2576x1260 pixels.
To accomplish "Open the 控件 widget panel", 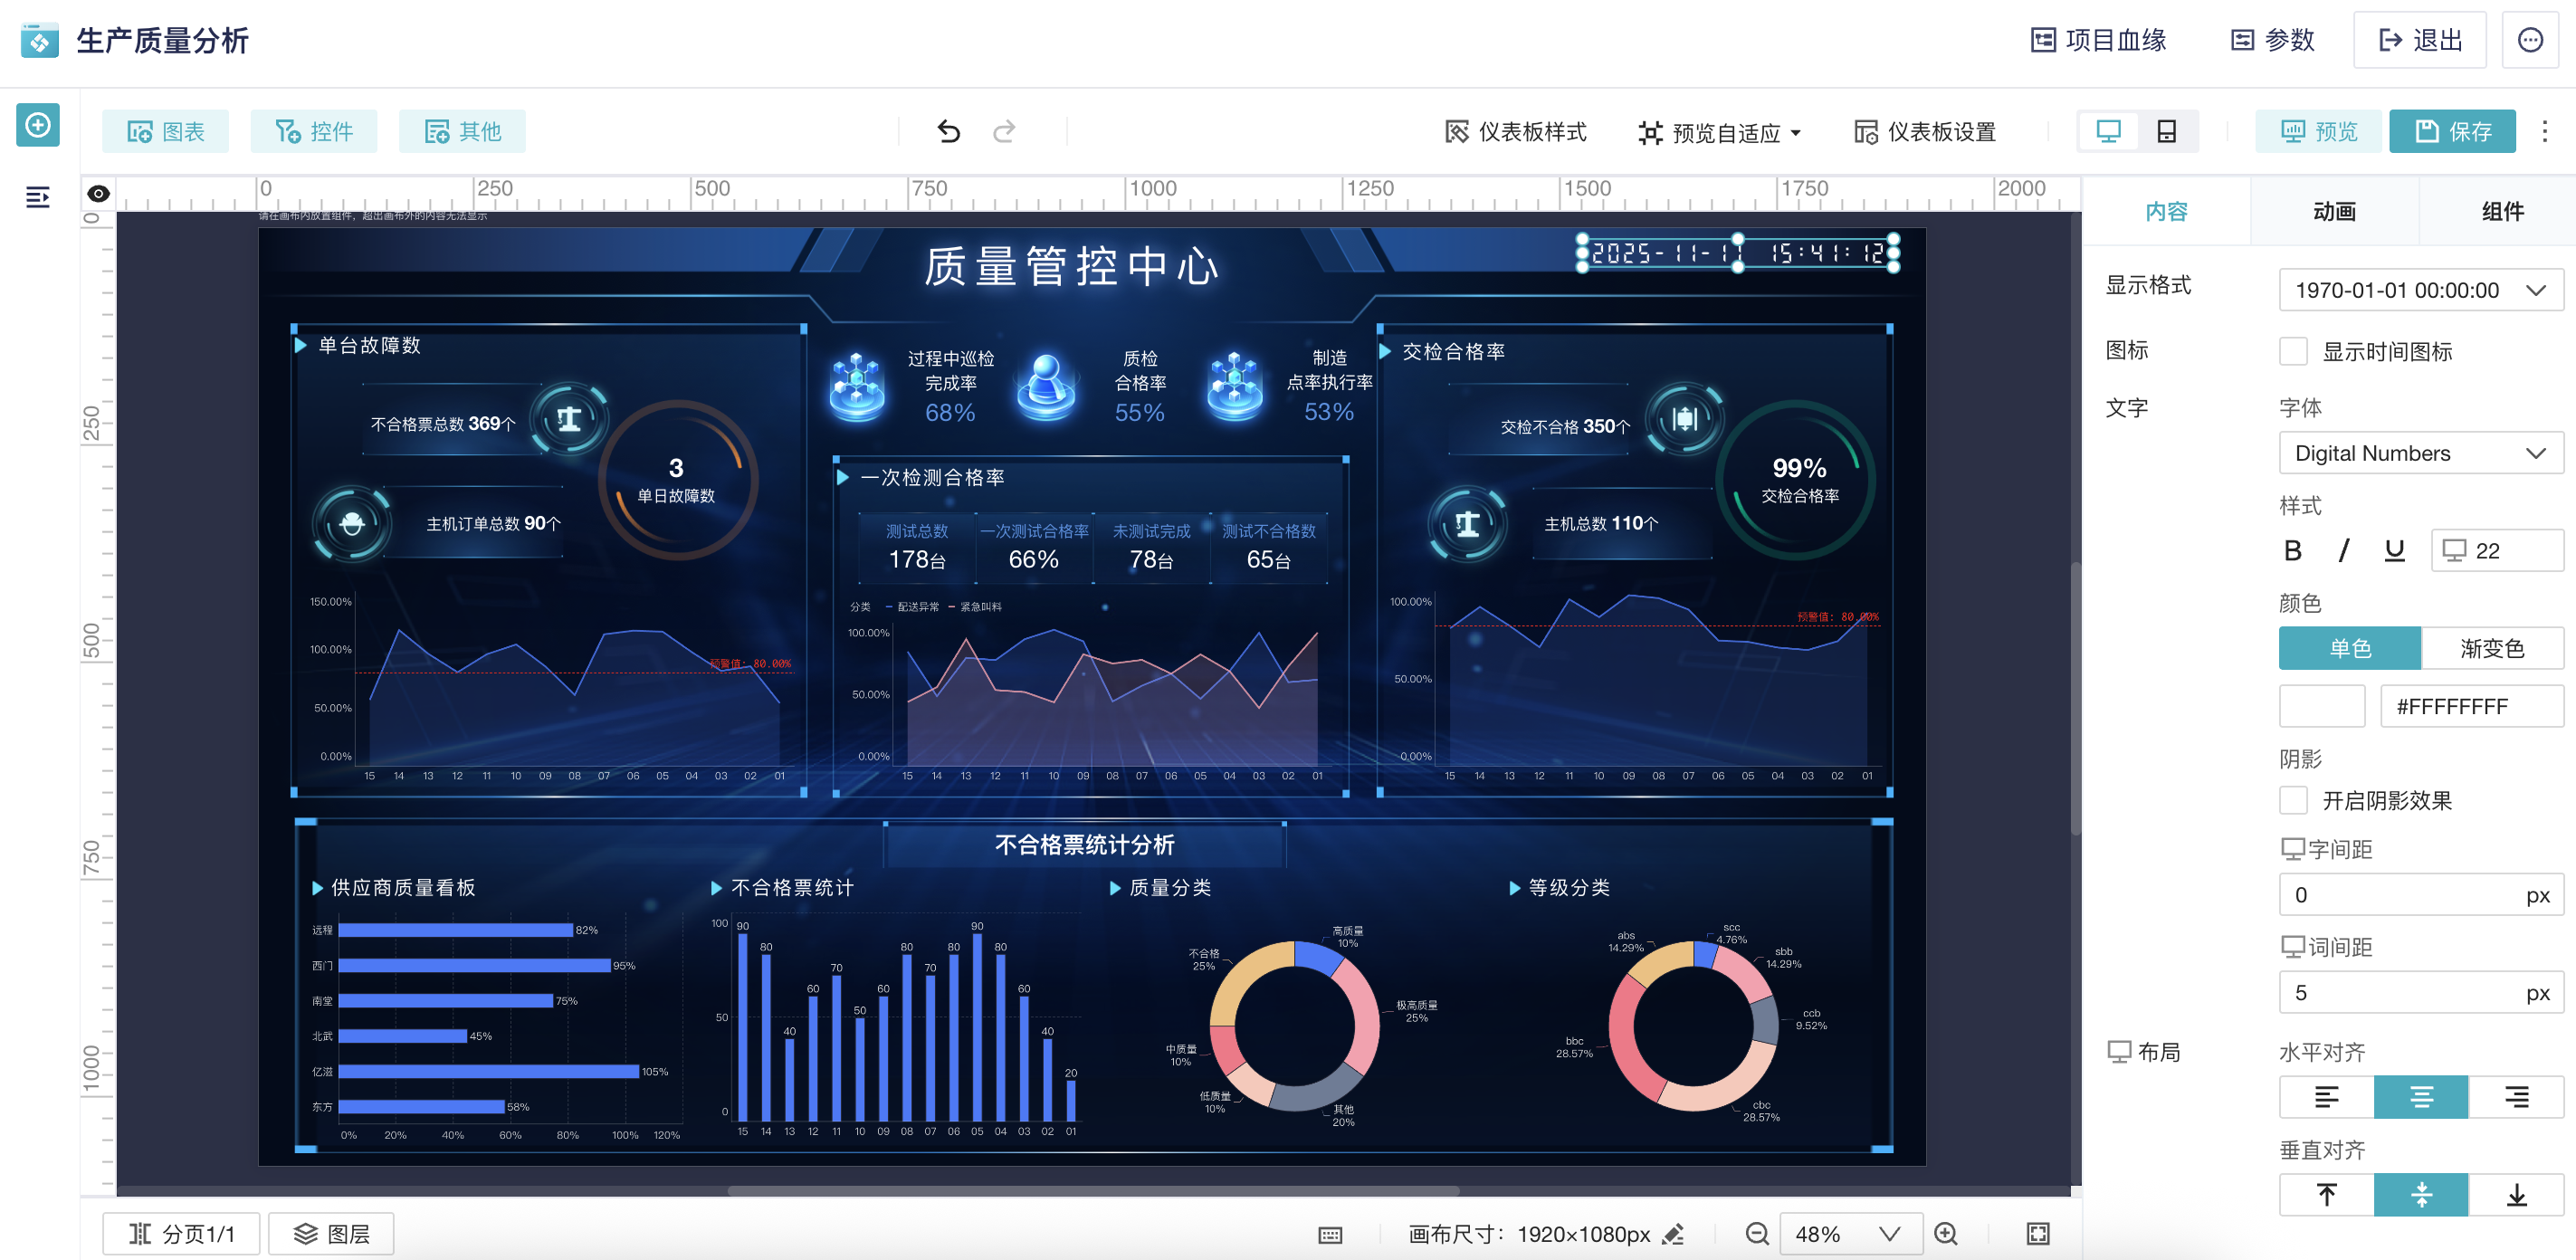I will 314,131.
